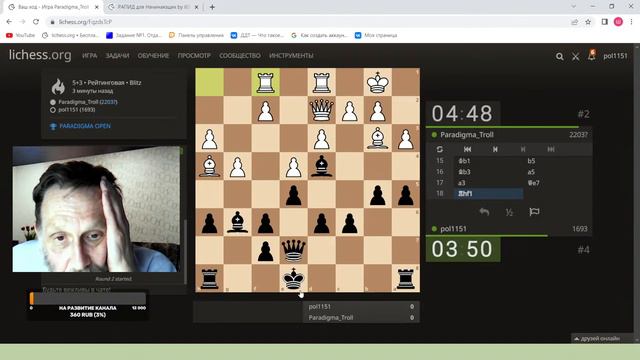Select the black bishop in the board center

pyautogui.click(x=322, y=167)
